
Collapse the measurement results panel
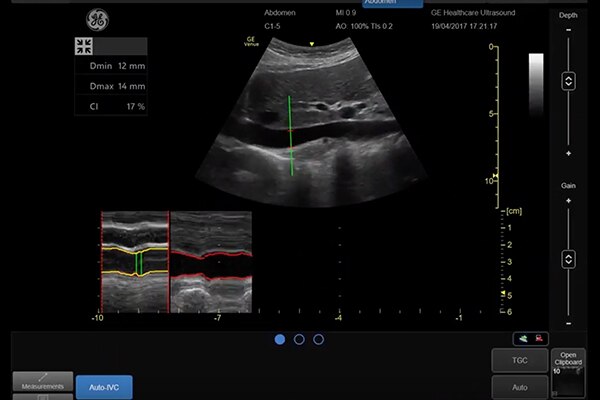pyautogui.click(x=84, y=46)
